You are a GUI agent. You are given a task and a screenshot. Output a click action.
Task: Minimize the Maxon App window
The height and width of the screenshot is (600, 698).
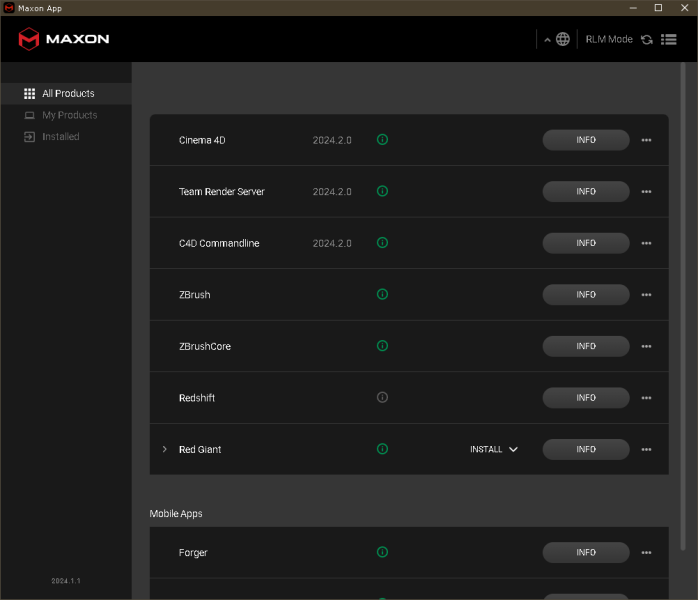click(633, 8)
